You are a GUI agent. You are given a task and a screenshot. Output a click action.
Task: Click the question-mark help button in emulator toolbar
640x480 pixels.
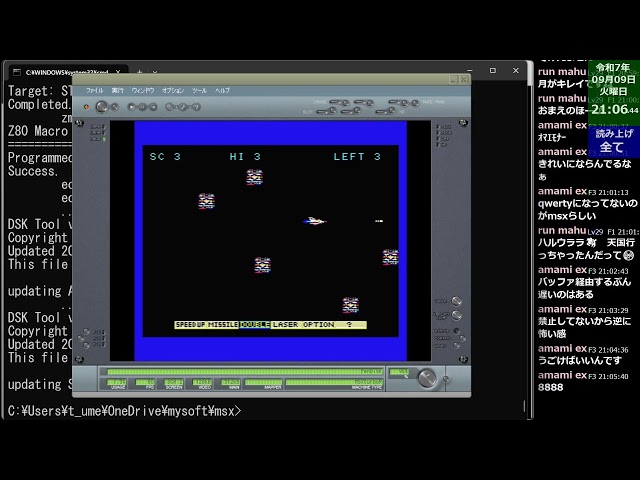coord(196,107)
